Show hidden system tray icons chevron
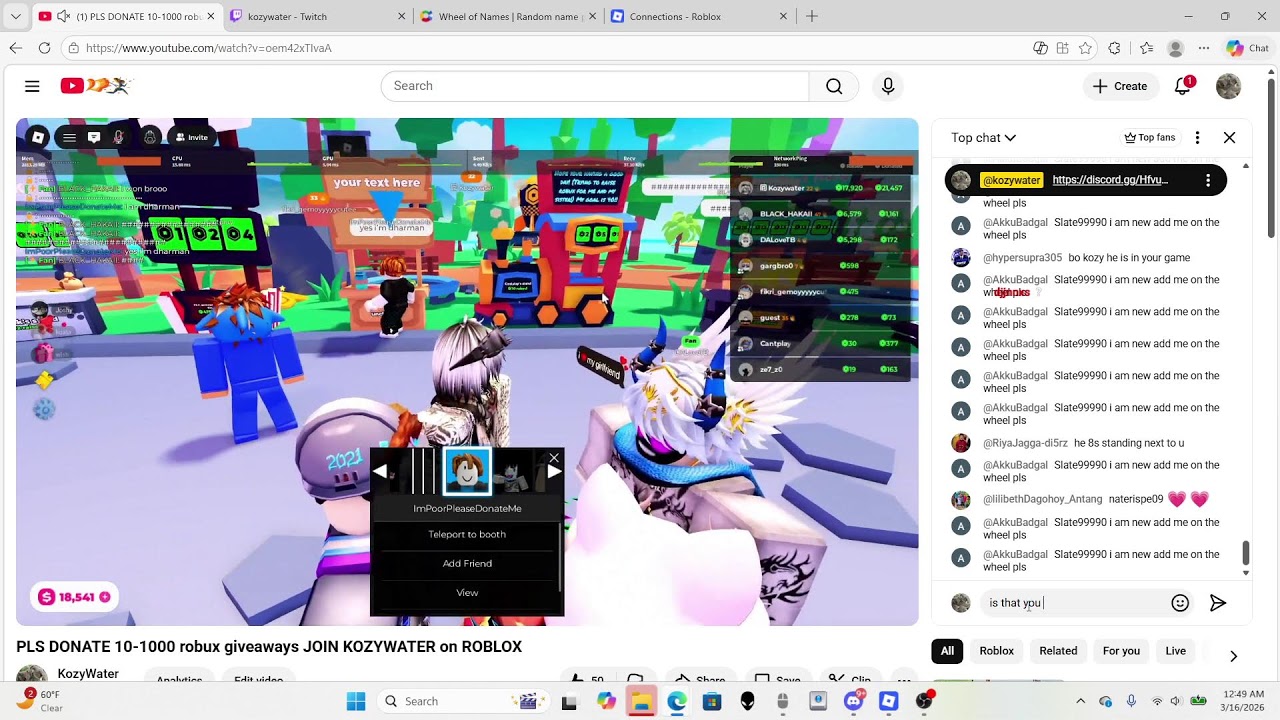Viewport: 1280px width, 720px height. (1080, 701)
